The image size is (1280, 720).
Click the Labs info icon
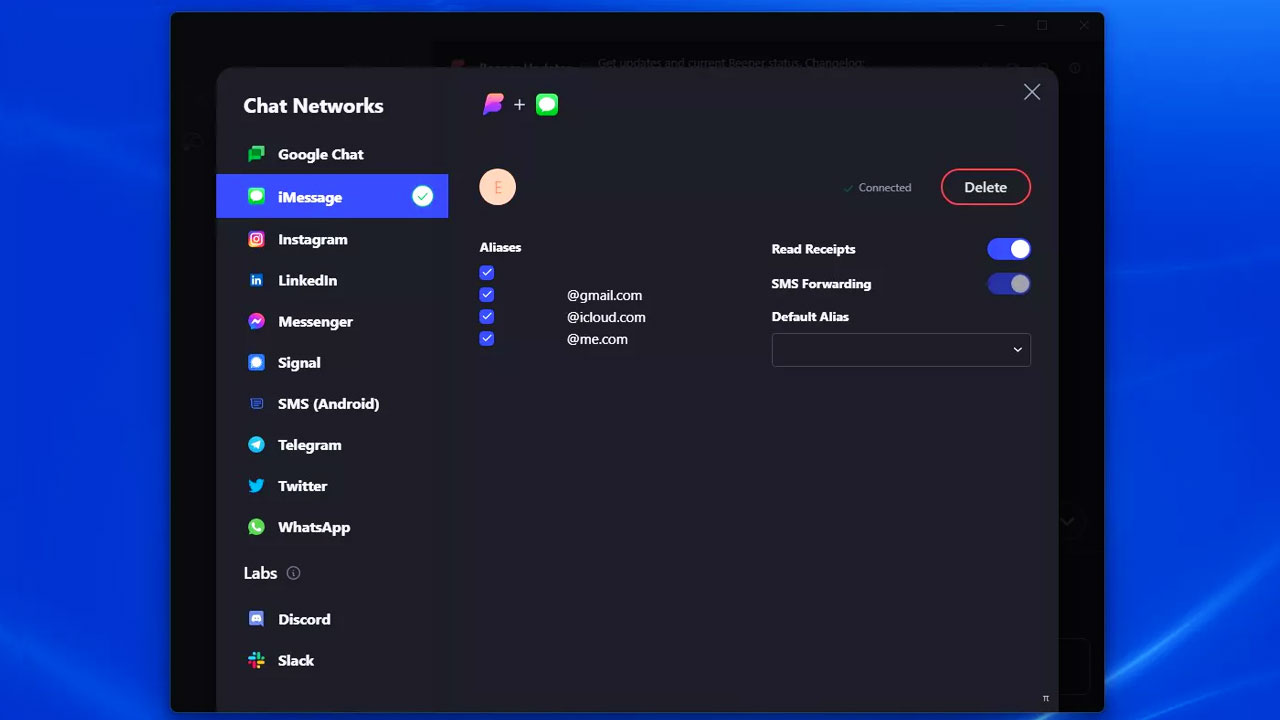coord(293,573)
